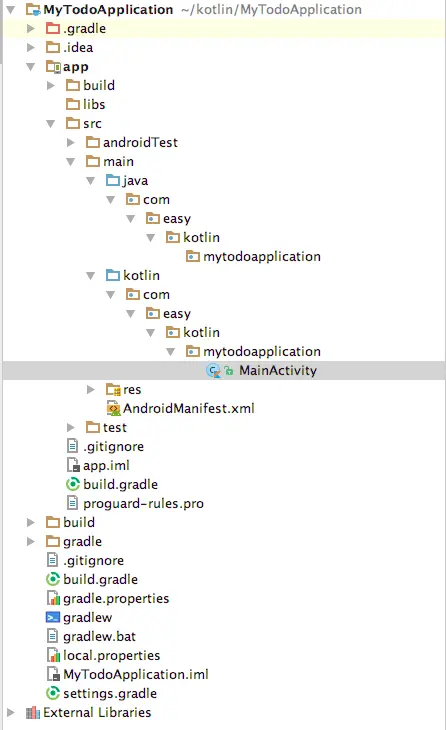Click the settings.gradle Gradle icon
This screenshot has height=730, width=446.
tap(53, 693)
